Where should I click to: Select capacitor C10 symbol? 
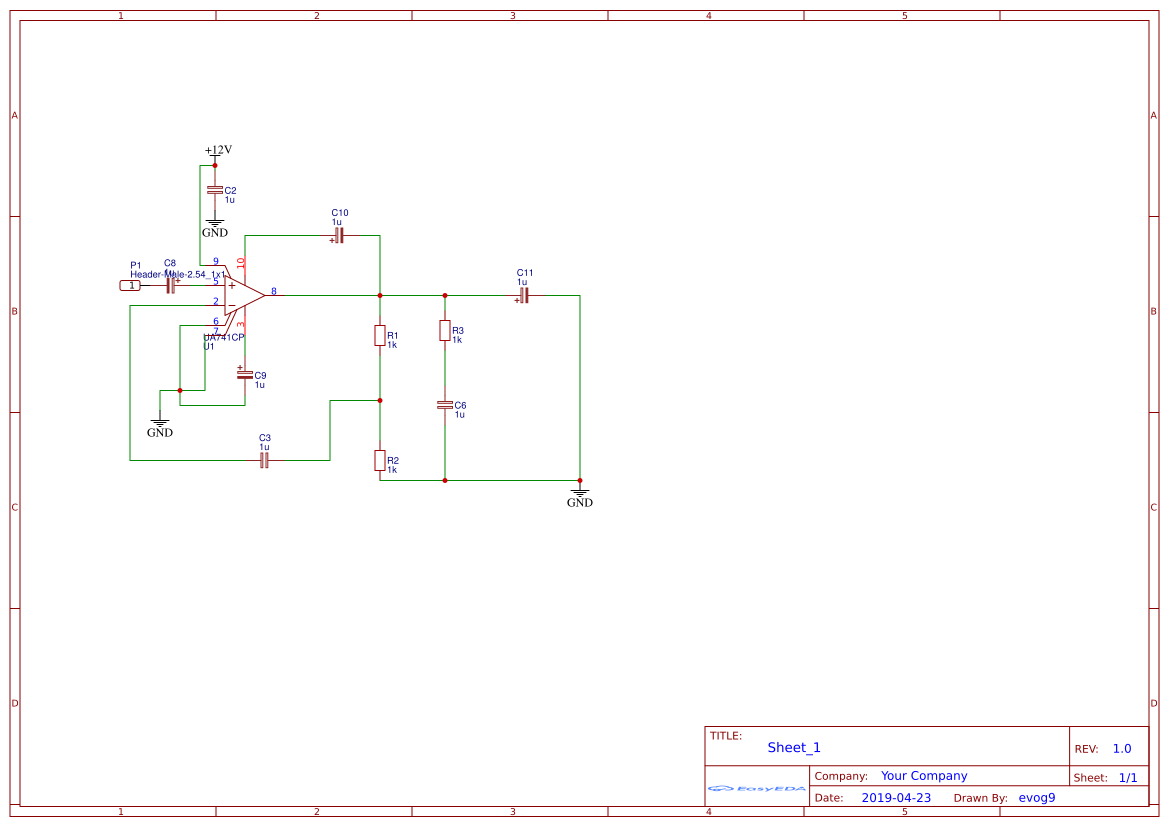coord(338,236)
